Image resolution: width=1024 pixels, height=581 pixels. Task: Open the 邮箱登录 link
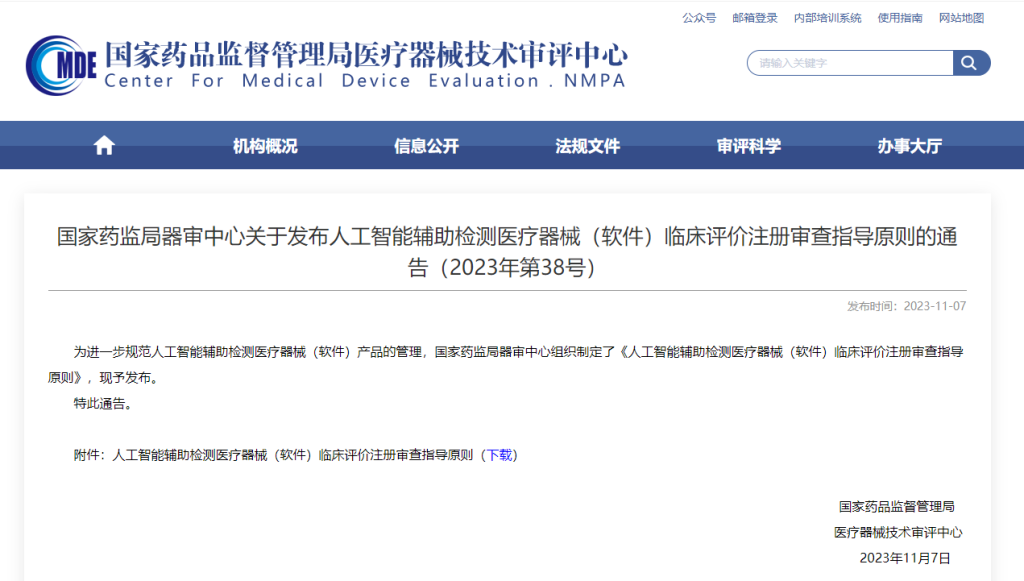point(755,18)
